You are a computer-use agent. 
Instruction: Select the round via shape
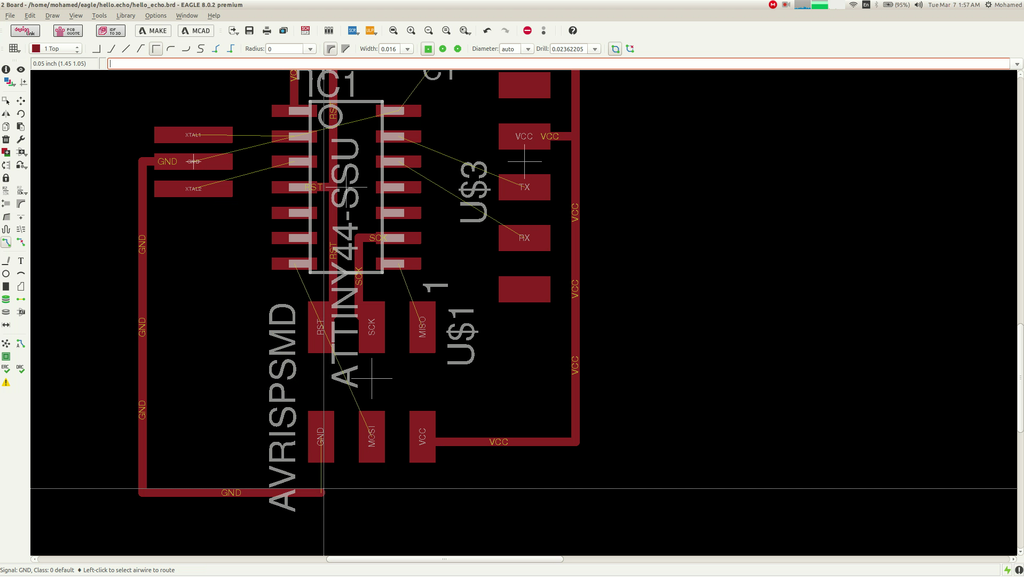pos(443,49)
